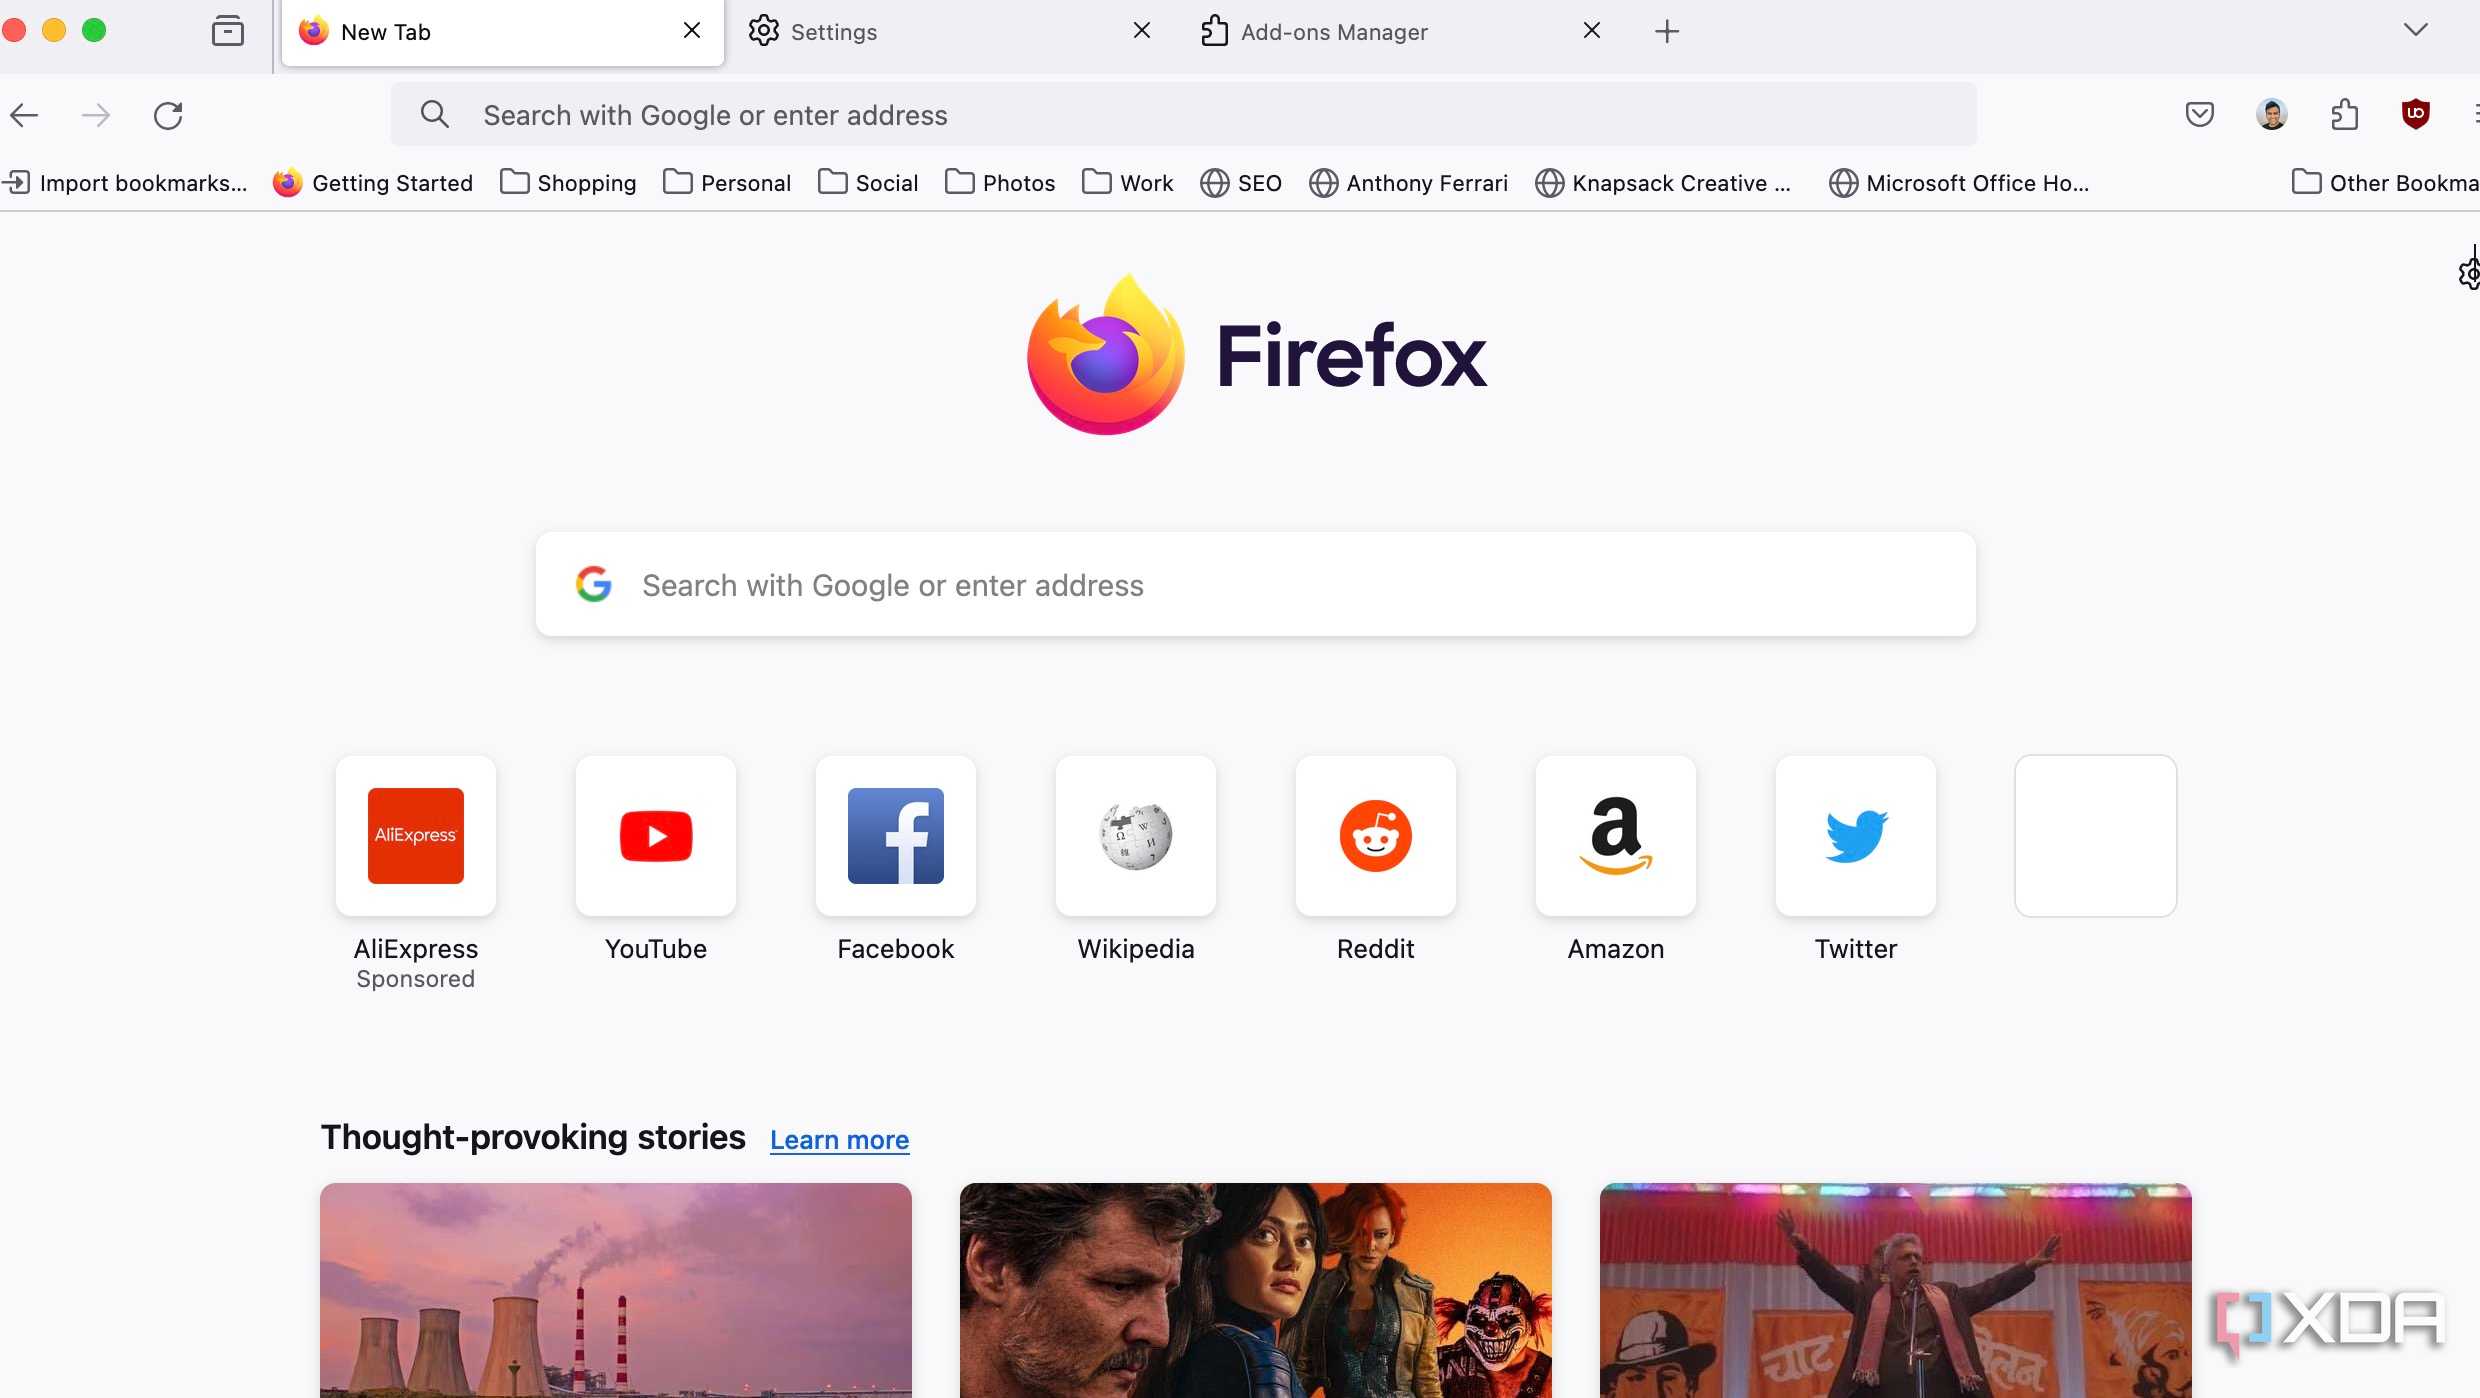Open the Amazon shortcut tile
This screenshot has height=1398, width=2480.
[x=1616, y=836]
